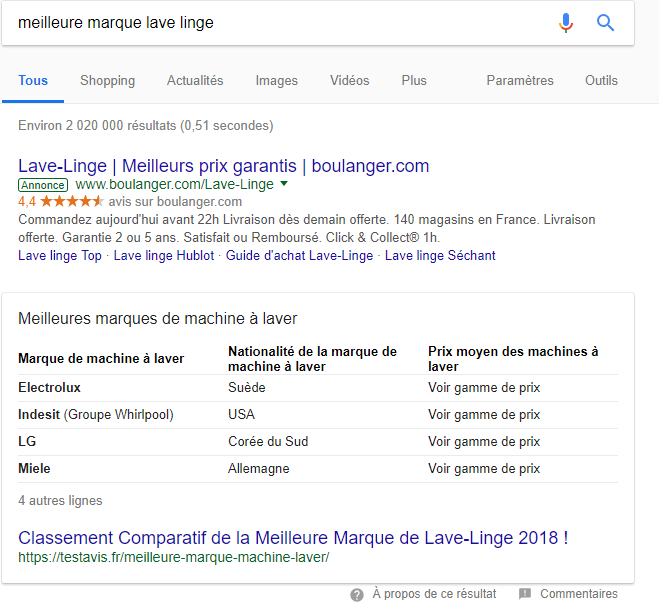
Task: Click the 'À propos de ce résultat' link
Action: (x=434, y=594)
